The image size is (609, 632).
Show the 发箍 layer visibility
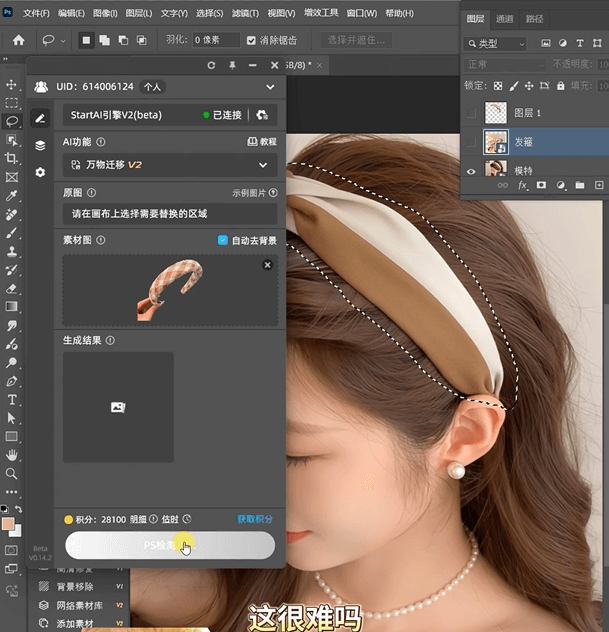pyautogui.click(x=471, y=142)
